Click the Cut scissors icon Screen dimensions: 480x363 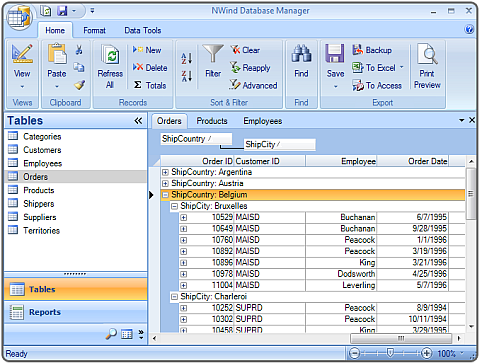(79, 50)
